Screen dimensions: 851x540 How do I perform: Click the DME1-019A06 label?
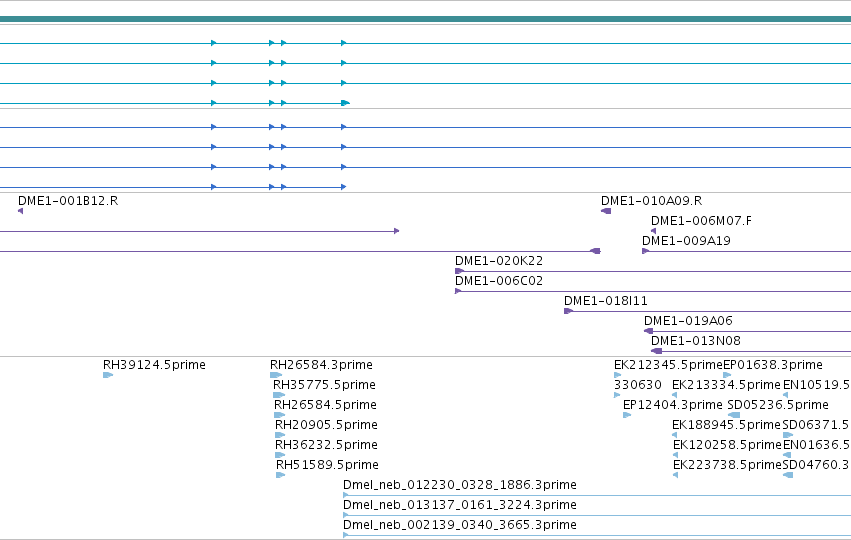click(688, 321)
